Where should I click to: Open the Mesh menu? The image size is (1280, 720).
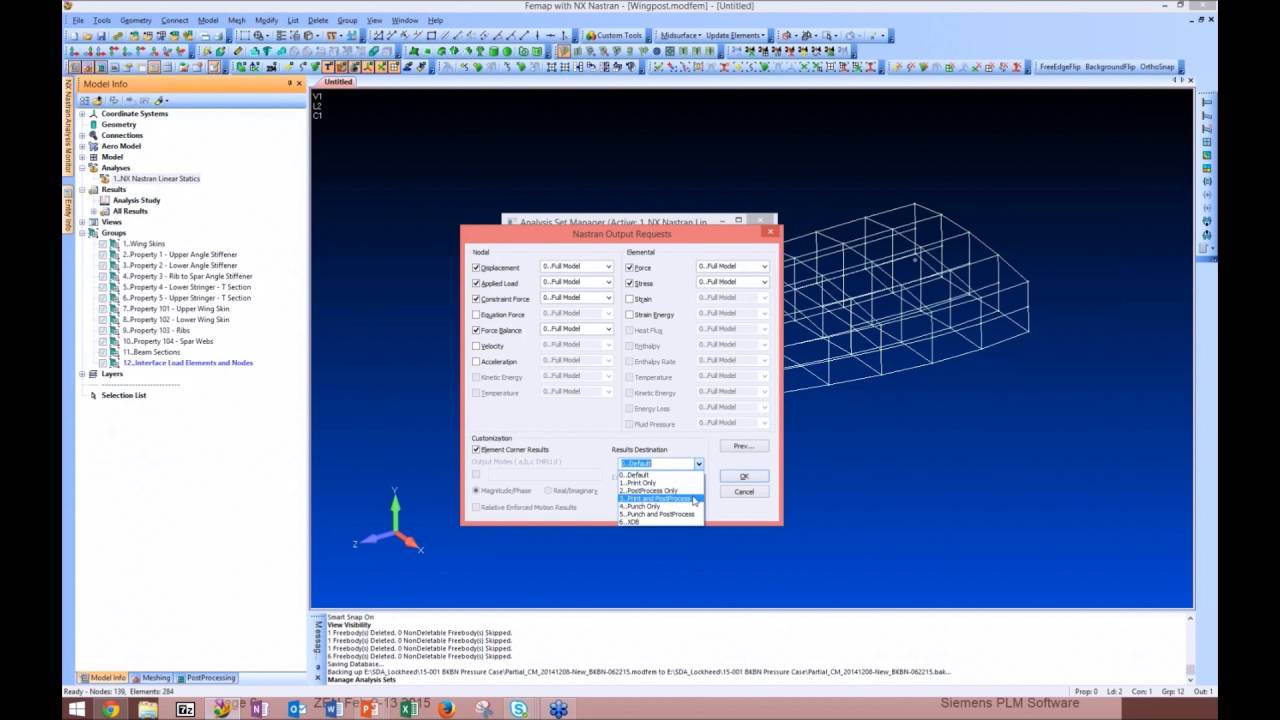click(x=236, y=20)
